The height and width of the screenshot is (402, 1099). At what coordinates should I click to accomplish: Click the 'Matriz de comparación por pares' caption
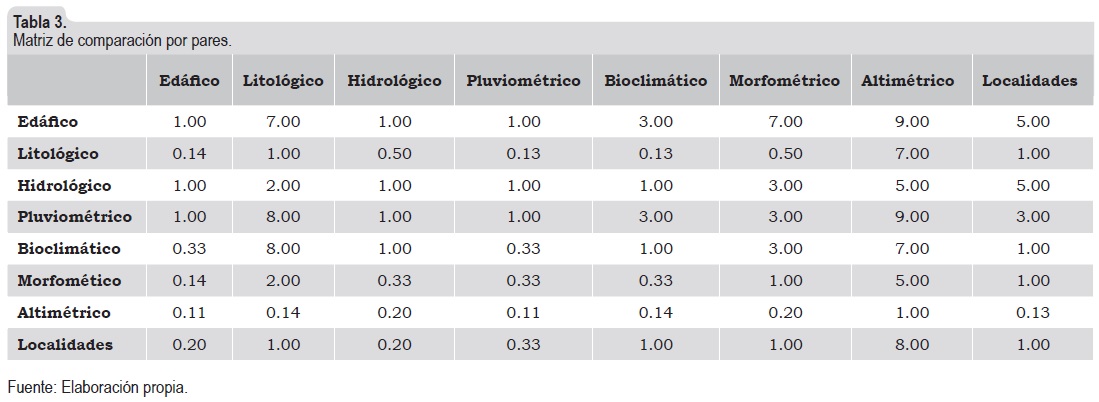point(122,42)
